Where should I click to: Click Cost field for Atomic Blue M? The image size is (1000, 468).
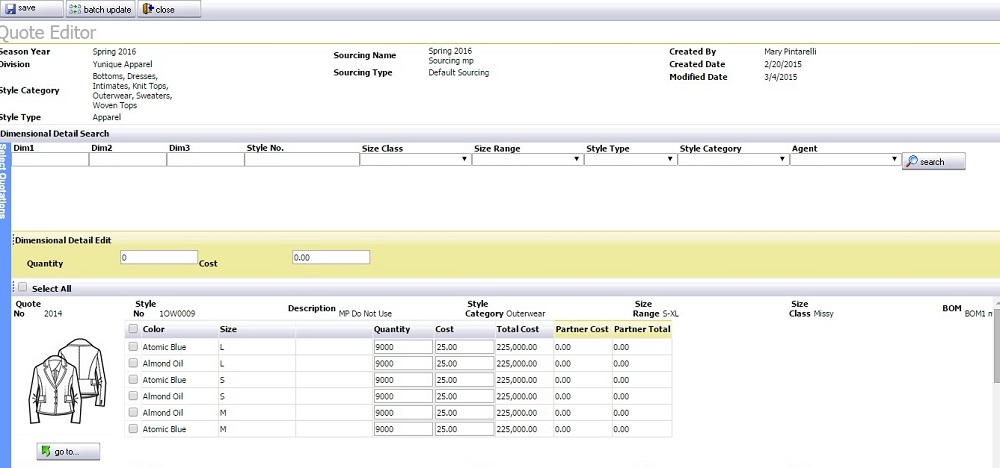464,430
